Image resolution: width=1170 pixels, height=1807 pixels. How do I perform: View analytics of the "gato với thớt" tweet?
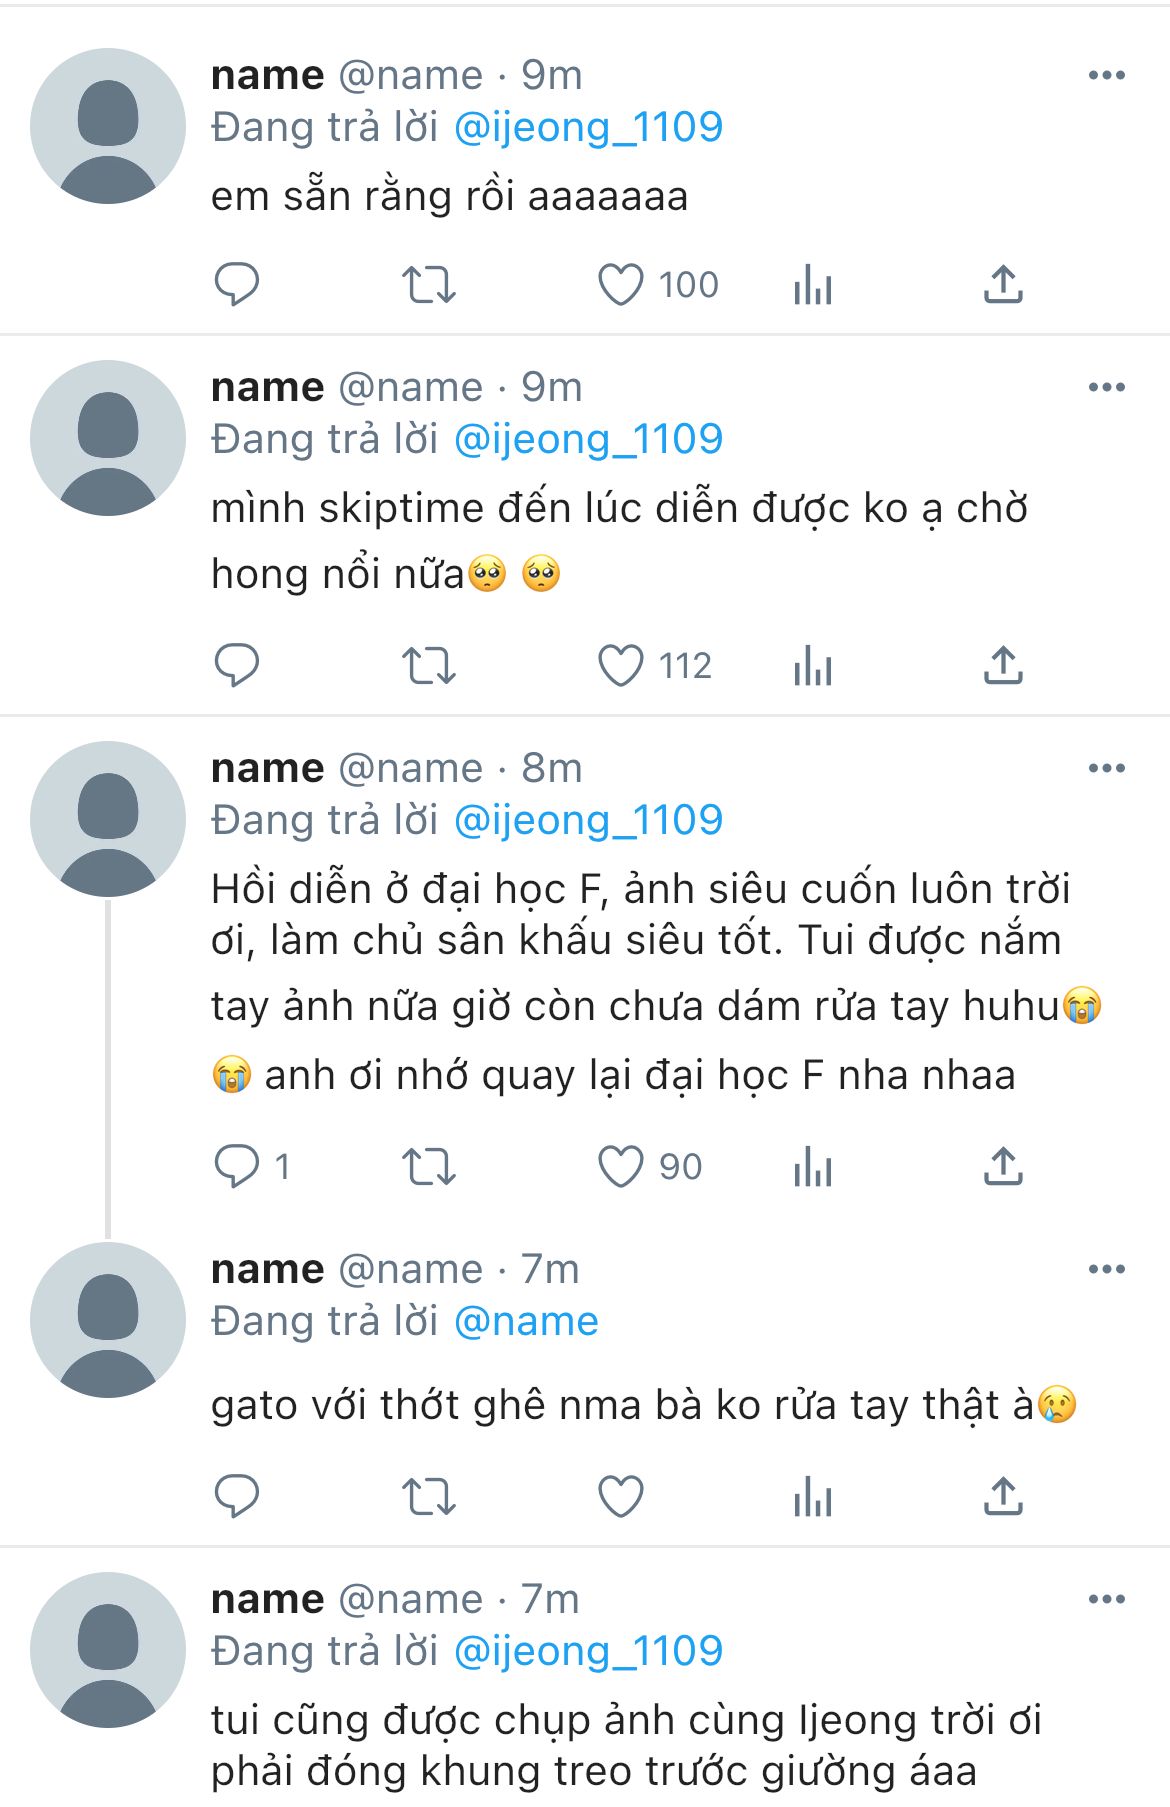click(813, 1497)
